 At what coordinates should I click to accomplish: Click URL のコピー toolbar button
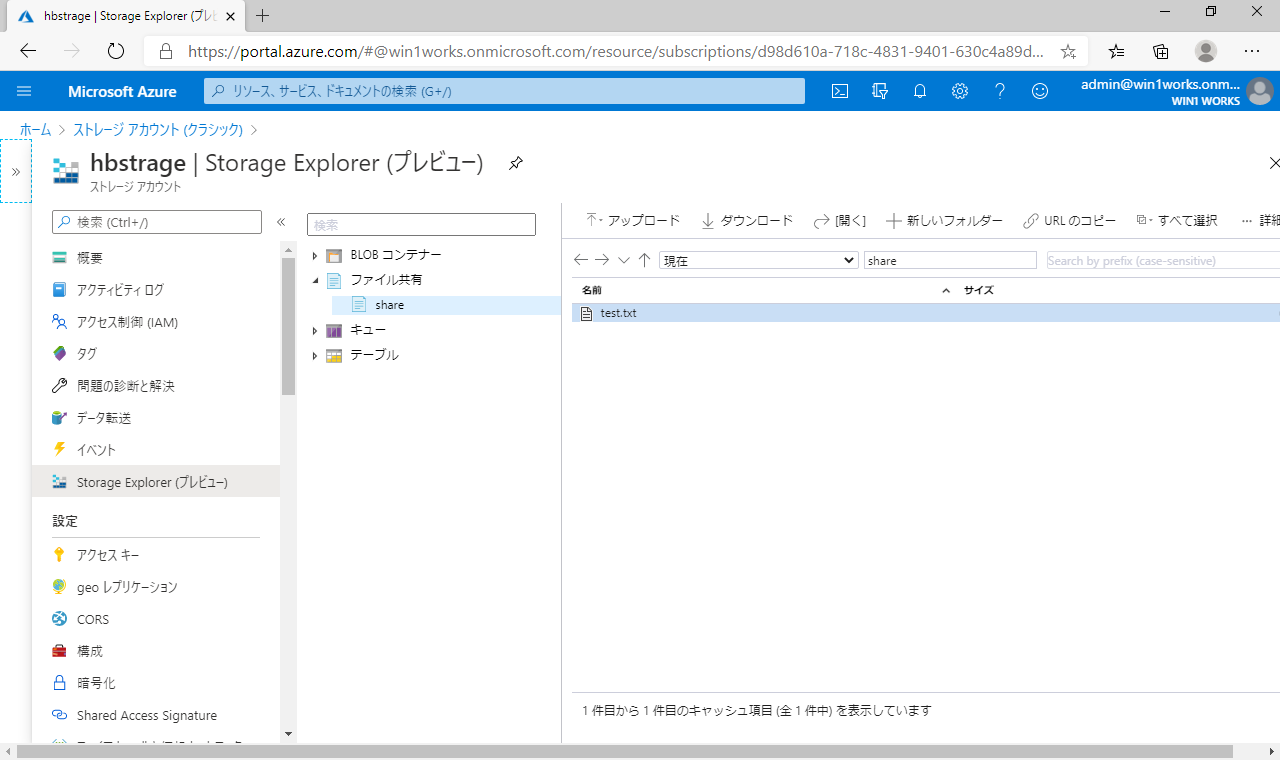point(1069,221)
